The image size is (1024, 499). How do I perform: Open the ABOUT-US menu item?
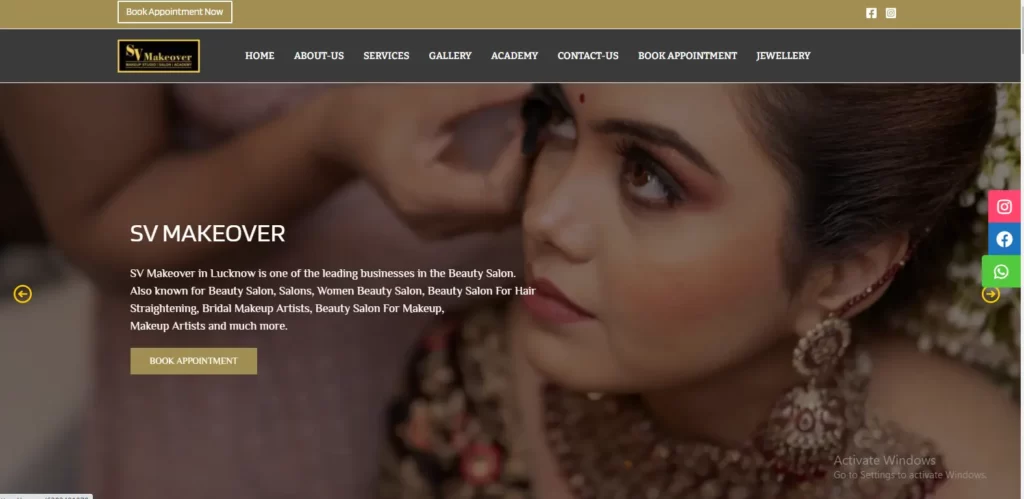coord(319,56)
